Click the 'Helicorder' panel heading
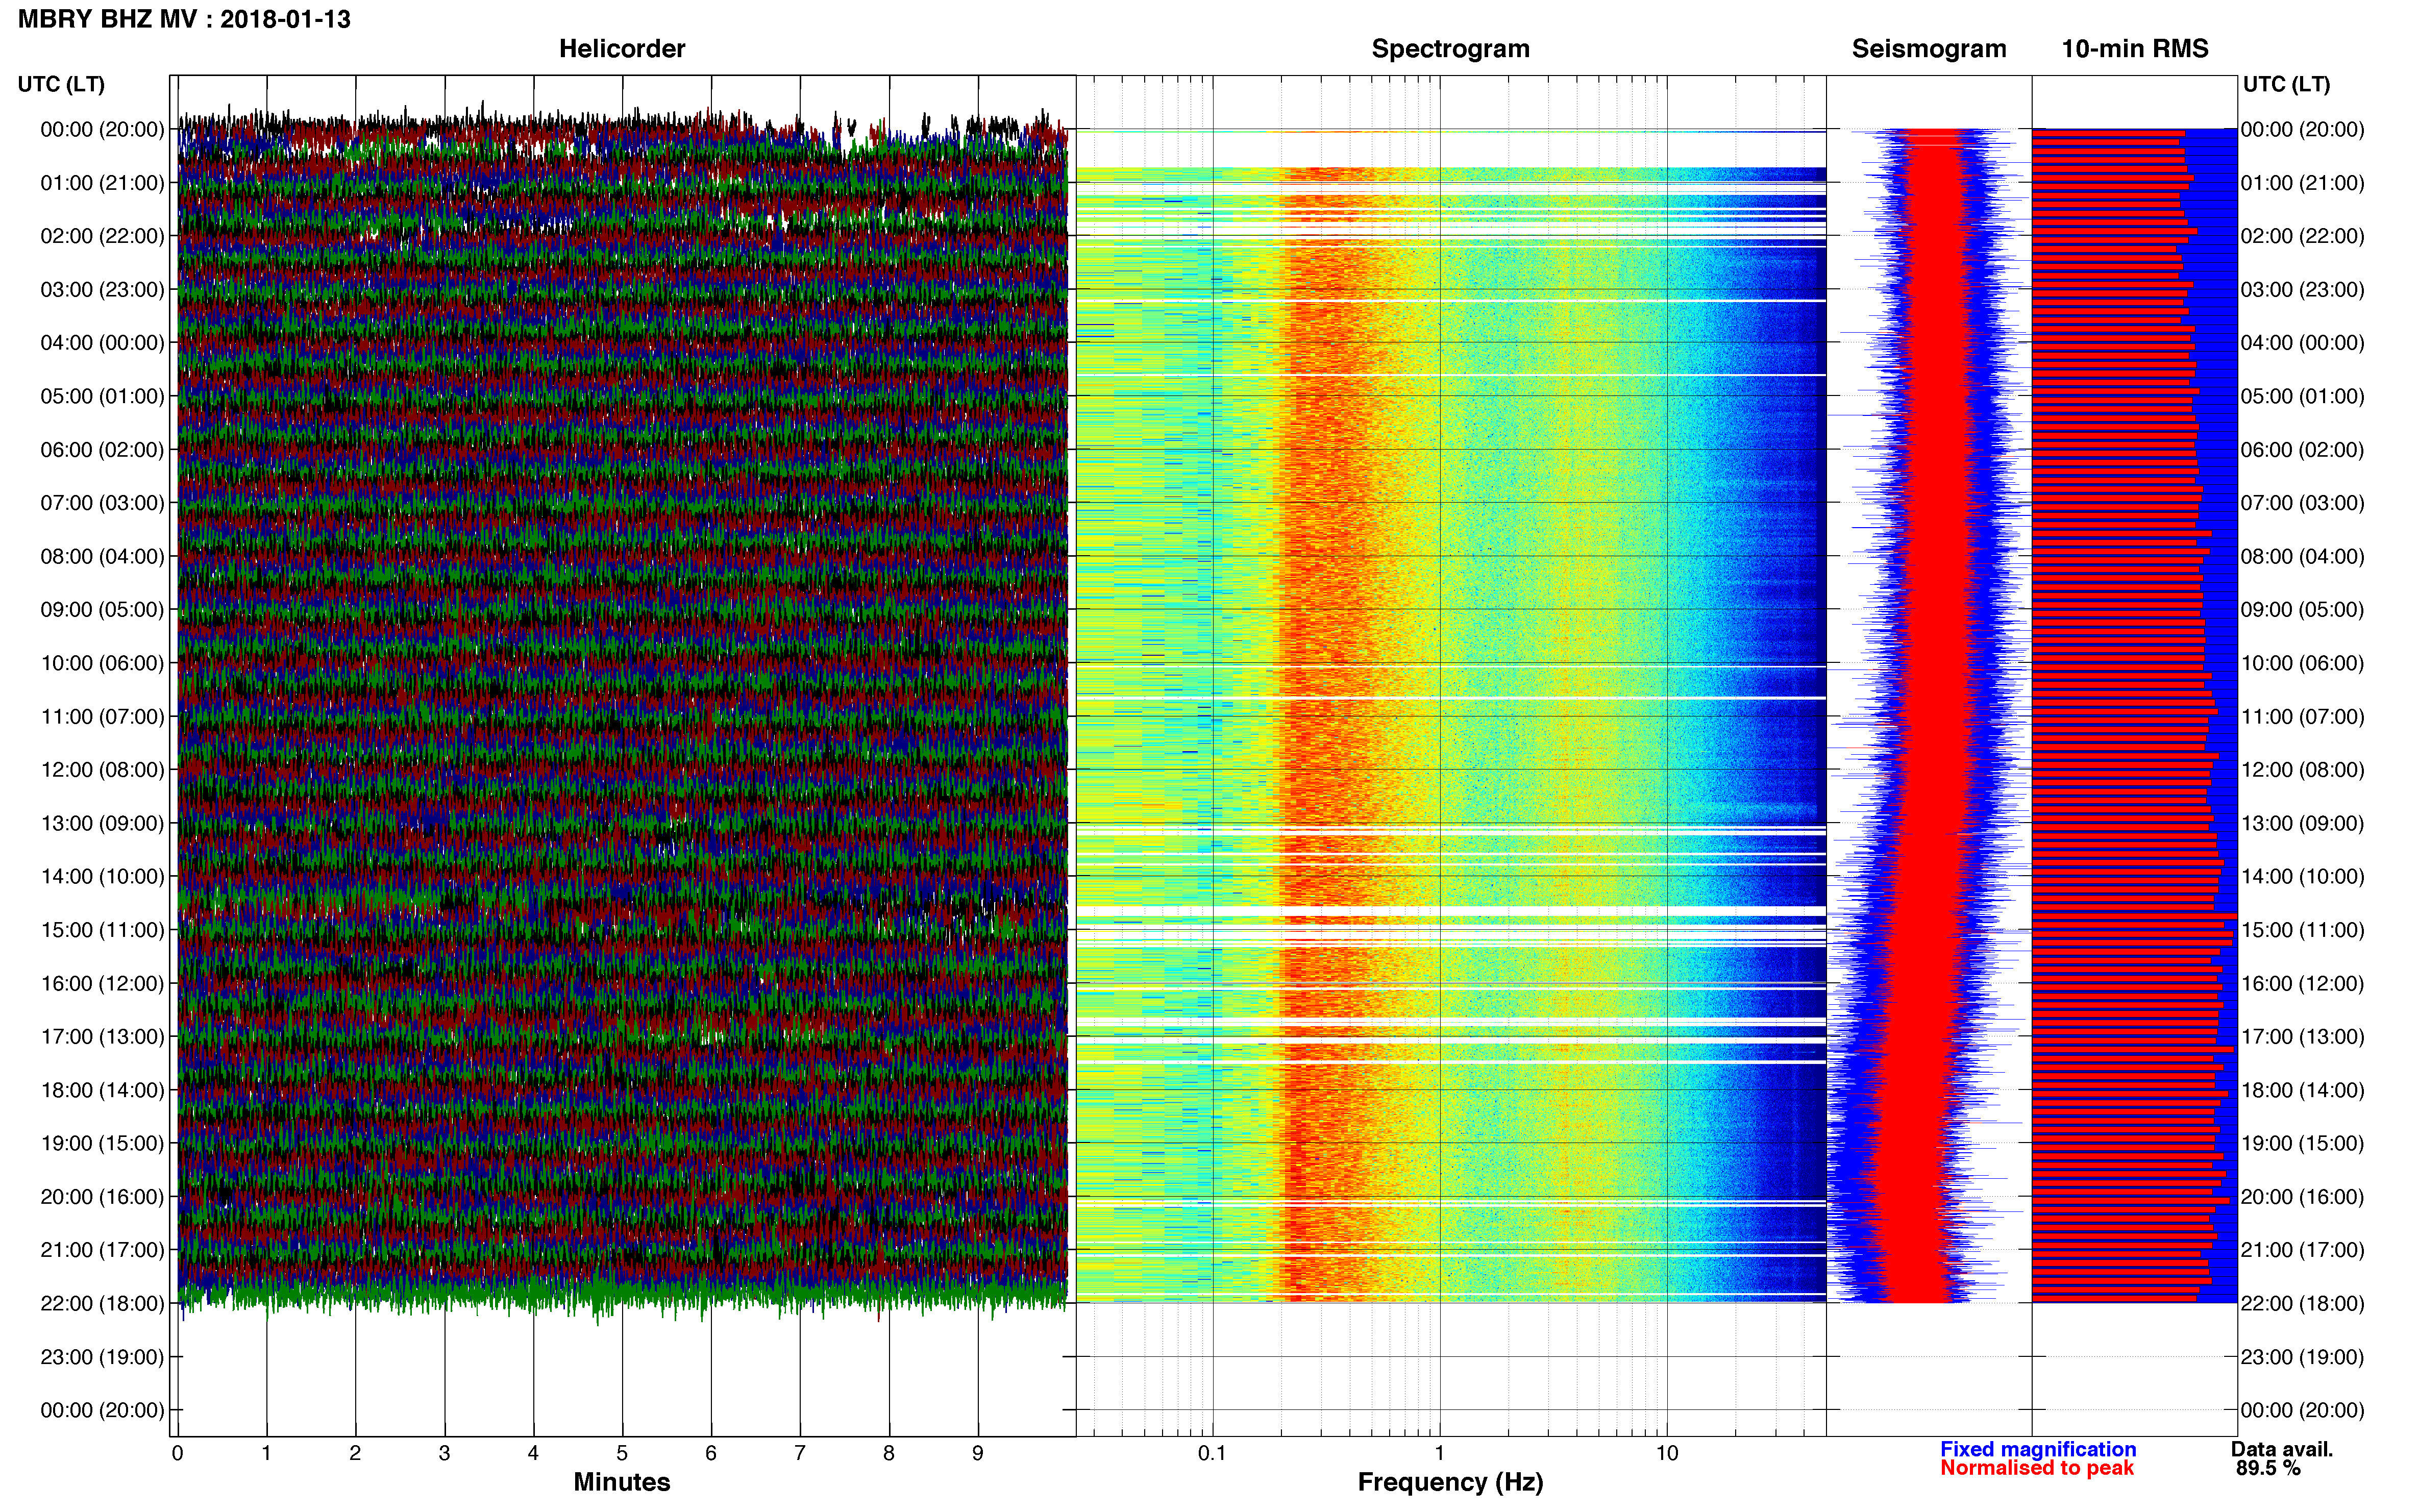The width and height of the screenshot is (2419, 1512). coord(622,48)
